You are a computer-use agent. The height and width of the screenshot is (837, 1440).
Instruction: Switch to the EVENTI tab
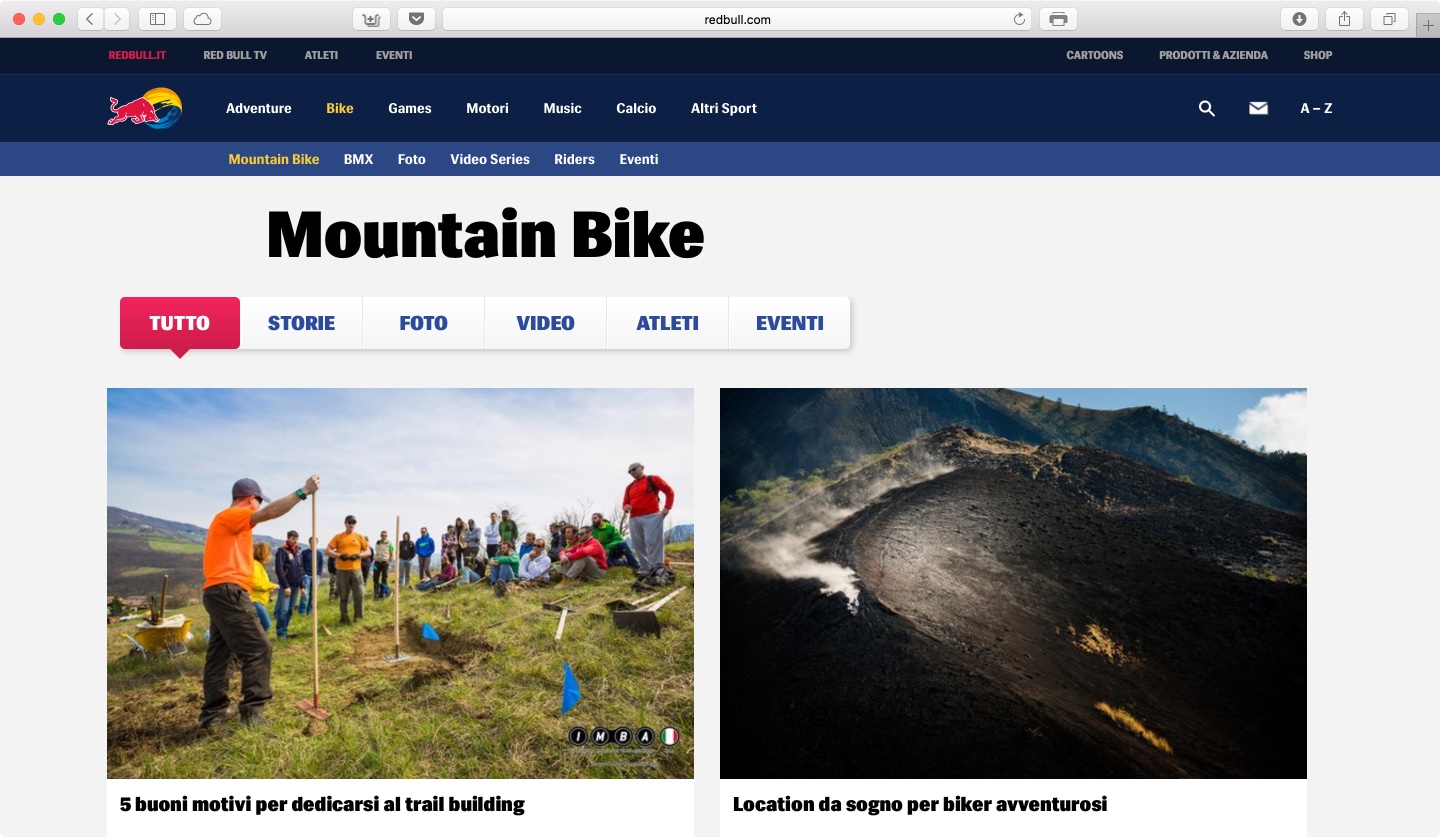point(789,323)
